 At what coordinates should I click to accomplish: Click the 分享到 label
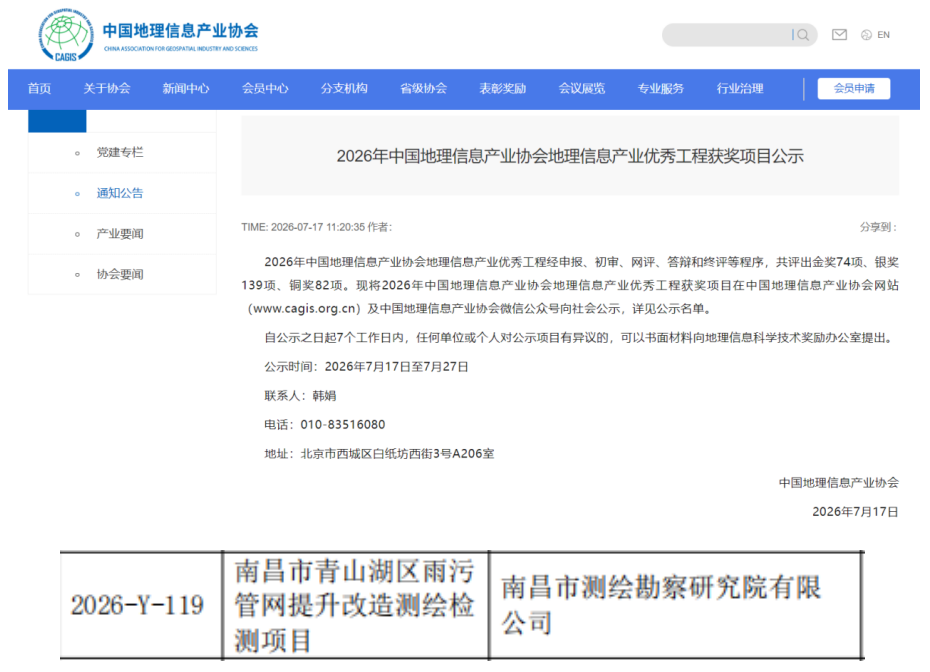coord(878,227)
